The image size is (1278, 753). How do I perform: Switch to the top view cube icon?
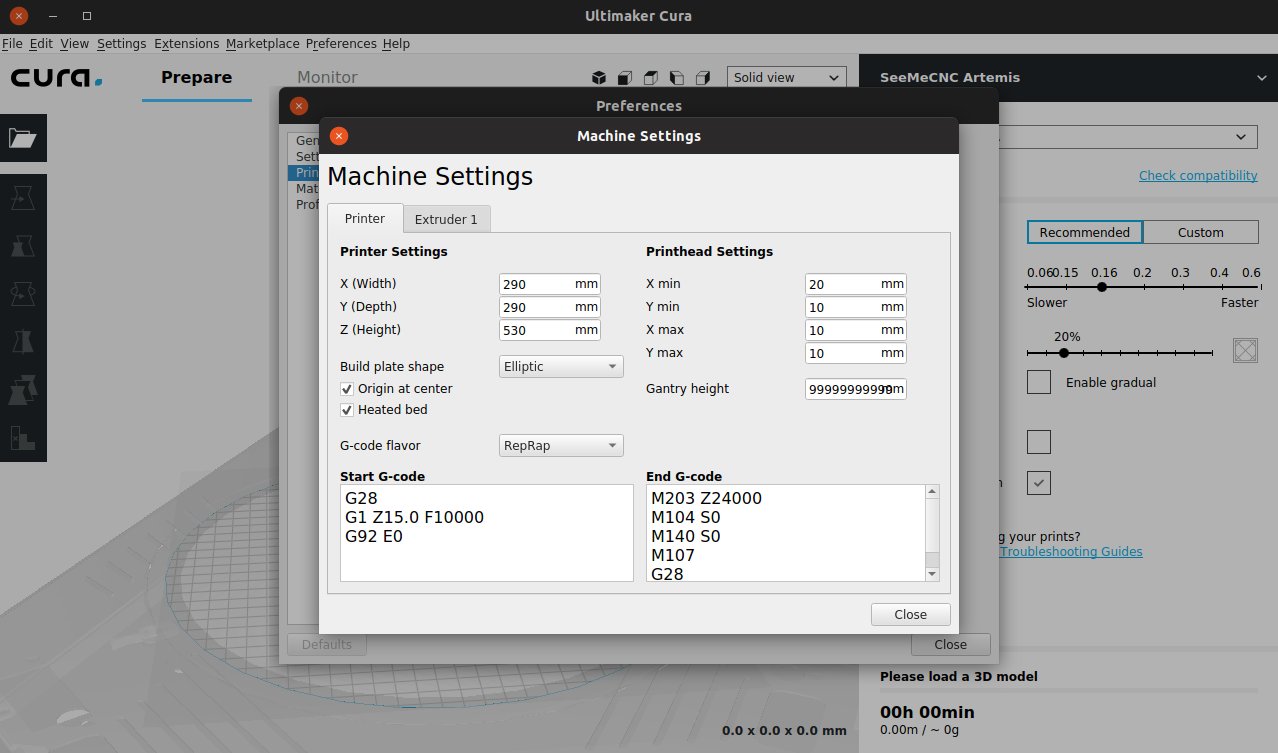(x=651, y=77)
